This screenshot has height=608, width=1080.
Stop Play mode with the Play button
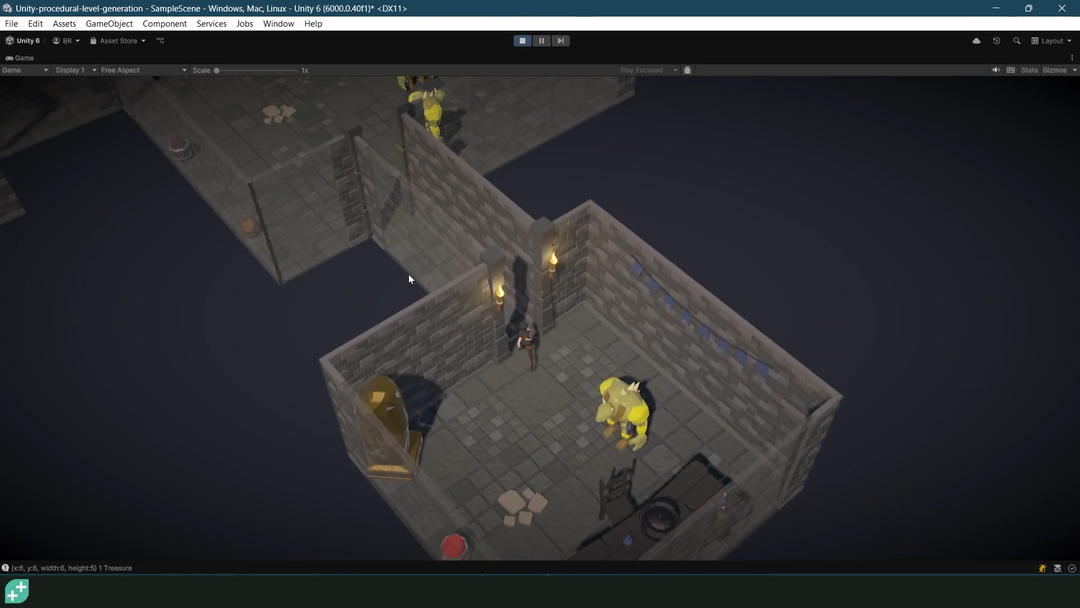click(522, 40)
